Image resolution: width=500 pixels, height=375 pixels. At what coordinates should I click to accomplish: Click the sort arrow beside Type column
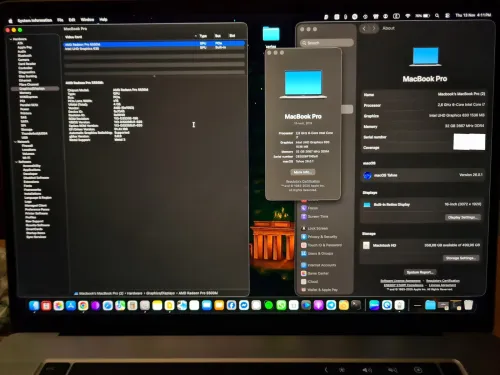click(196, 36)
